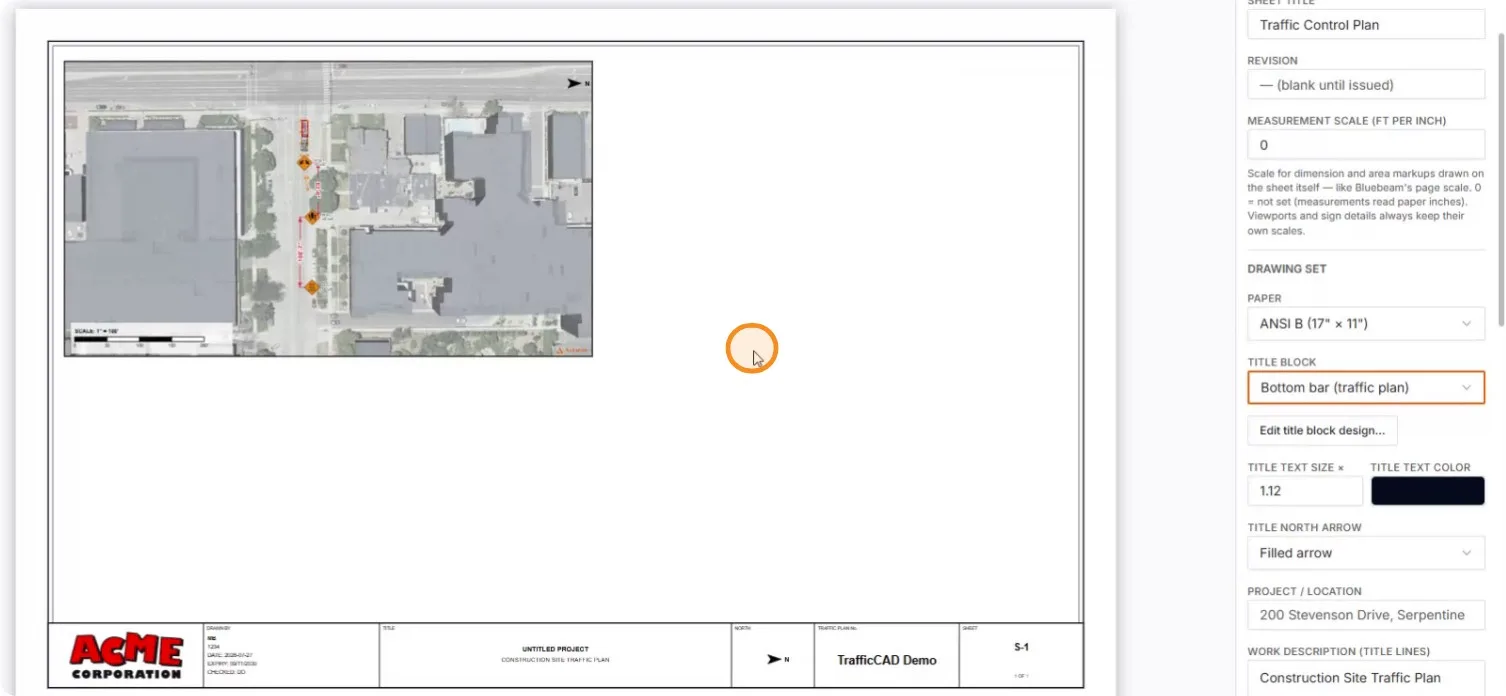The width and height of the screenshot is (1506, 696).
Task: Click the ACME Corporation logo in title block
Action: (x=126, y=657)
